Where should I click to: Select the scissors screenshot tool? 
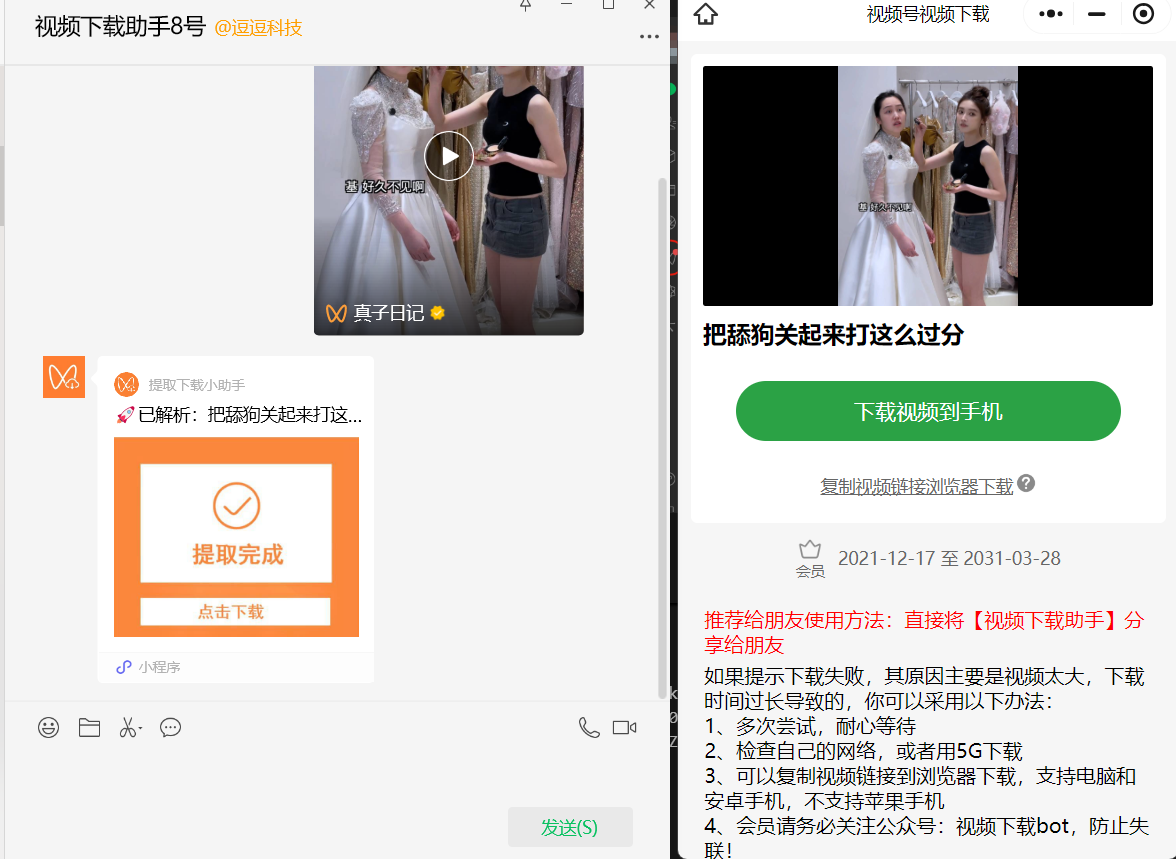click(x=129, y=728)
